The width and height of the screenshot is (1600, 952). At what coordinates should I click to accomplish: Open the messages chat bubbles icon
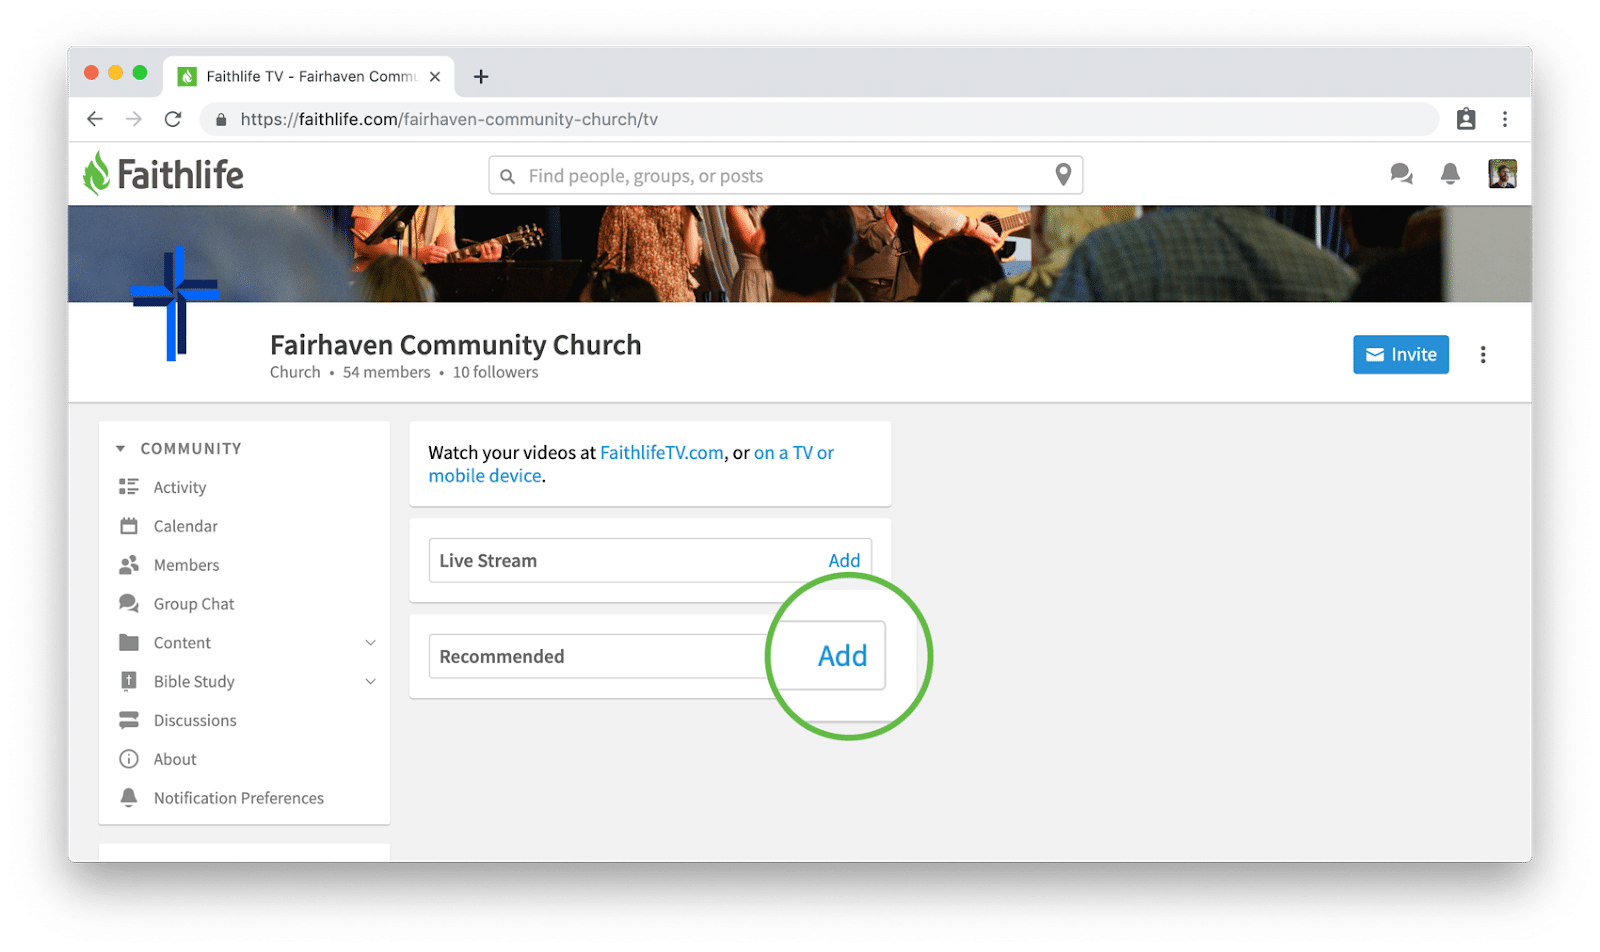click(1401, 174)
